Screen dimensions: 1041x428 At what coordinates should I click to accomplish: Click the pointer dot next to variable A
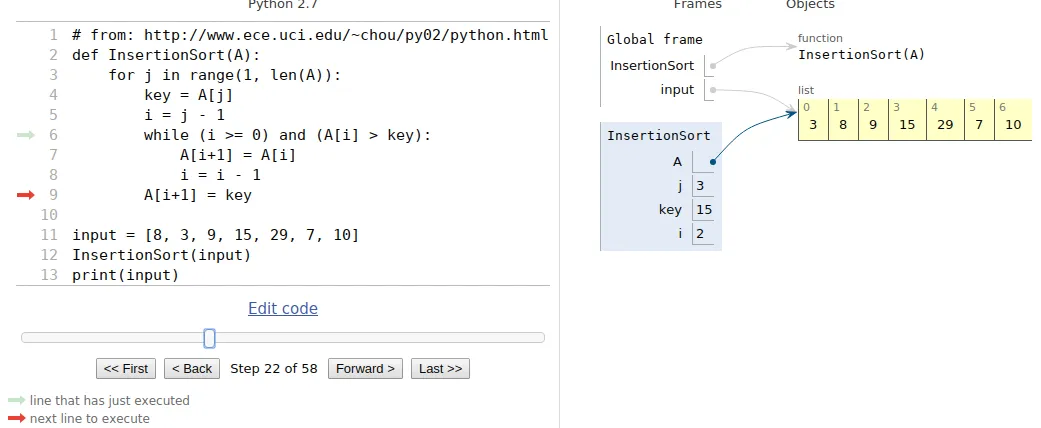pos(711,161)
